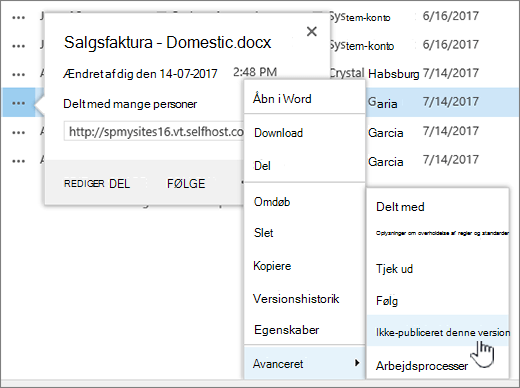Image resolution: width=520 pixels, height=388 pixels.
Task: Open Oplysninger om overholdelse submenu item
Action: click(x=442, y=233)
